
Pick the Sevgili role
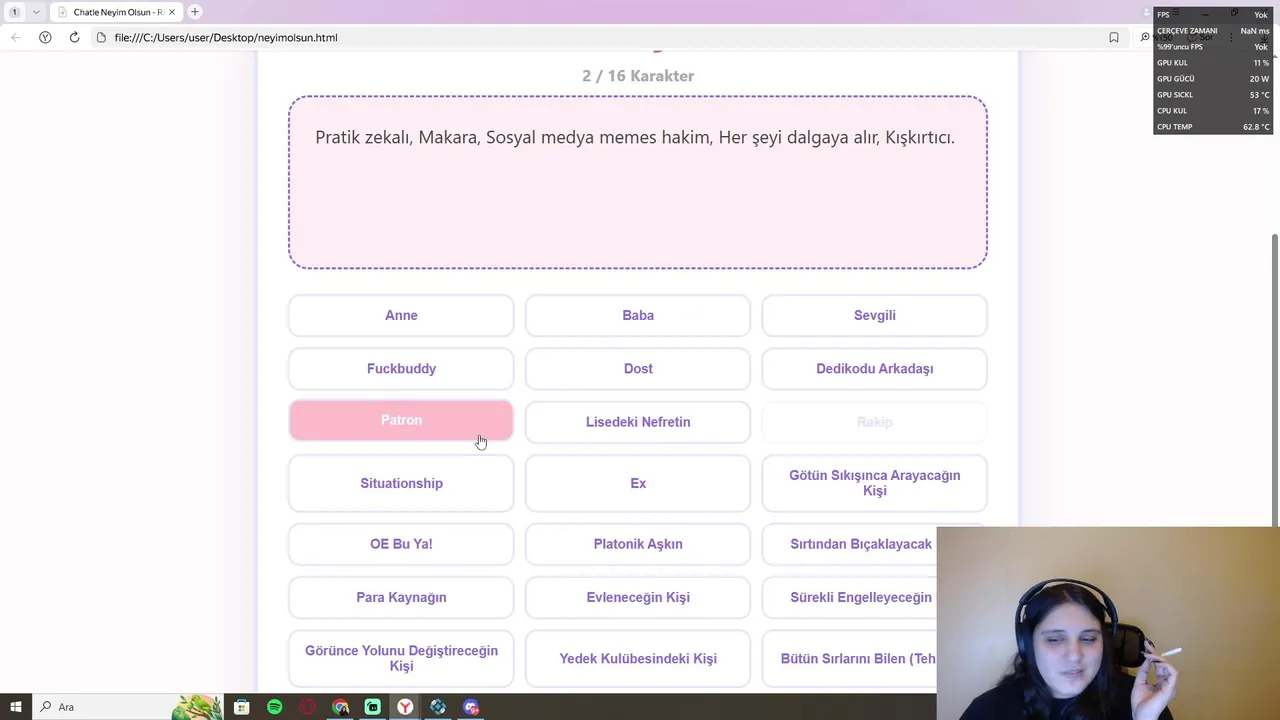874,315
